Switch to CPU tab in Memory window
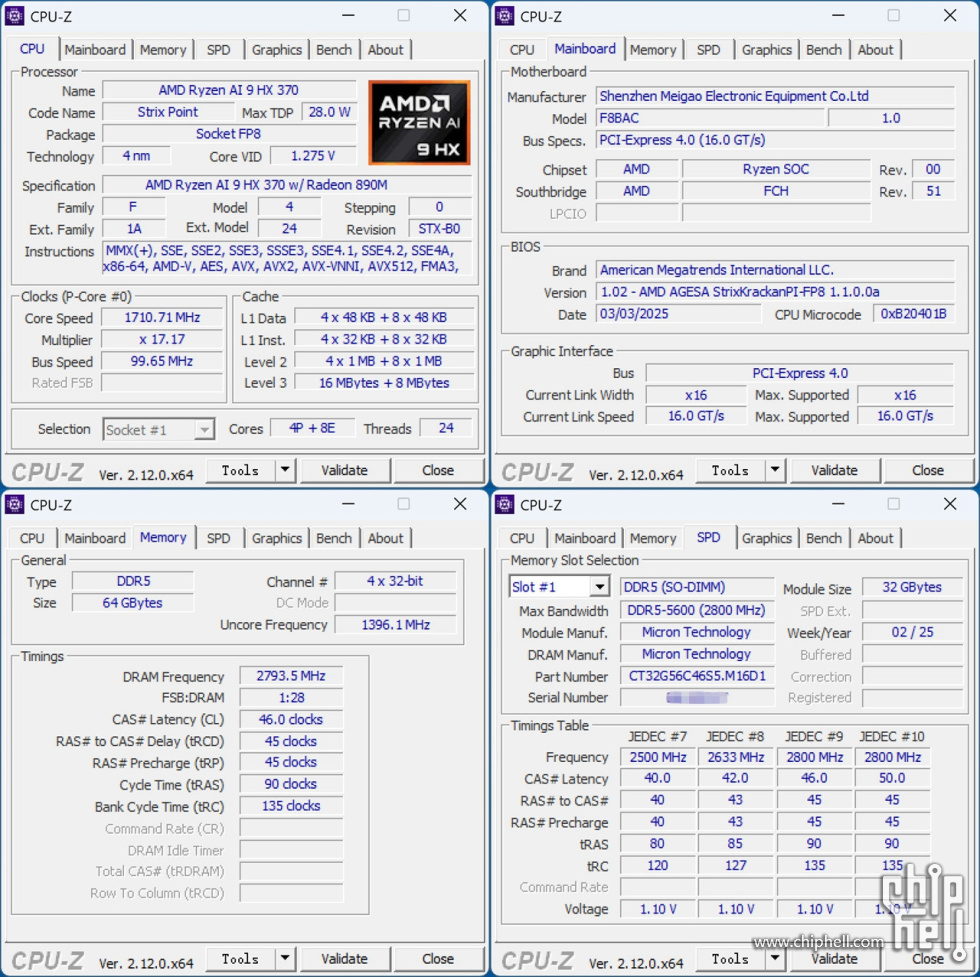The image size is (980, 977). 32,538
